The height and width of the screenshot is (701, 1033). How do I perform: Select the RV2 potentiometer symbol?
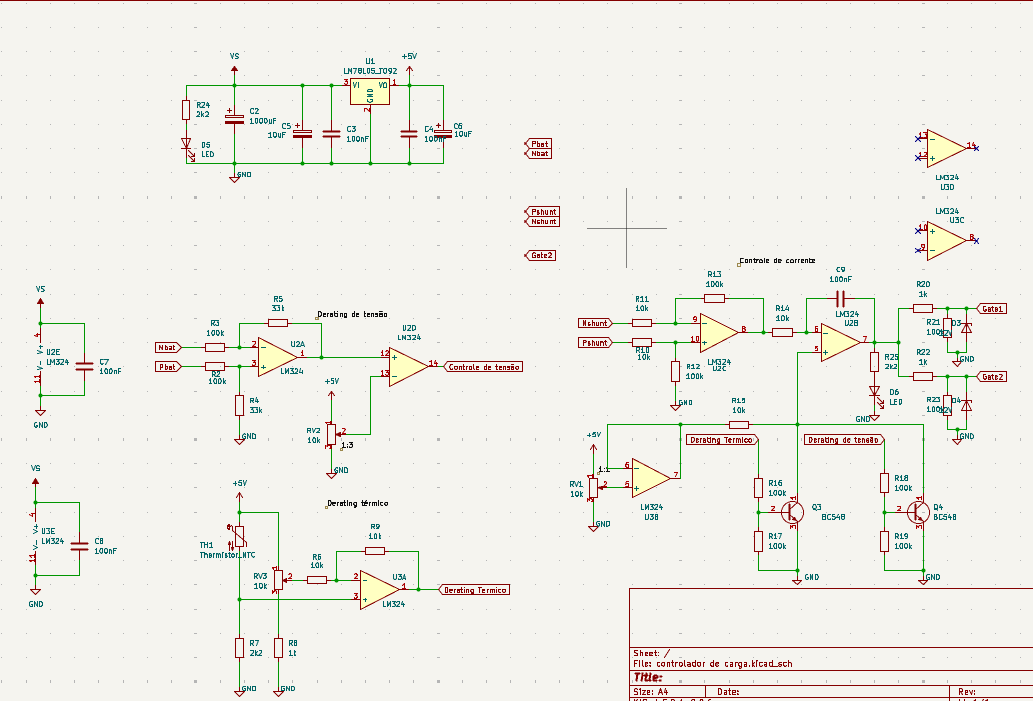pos(332,435)
